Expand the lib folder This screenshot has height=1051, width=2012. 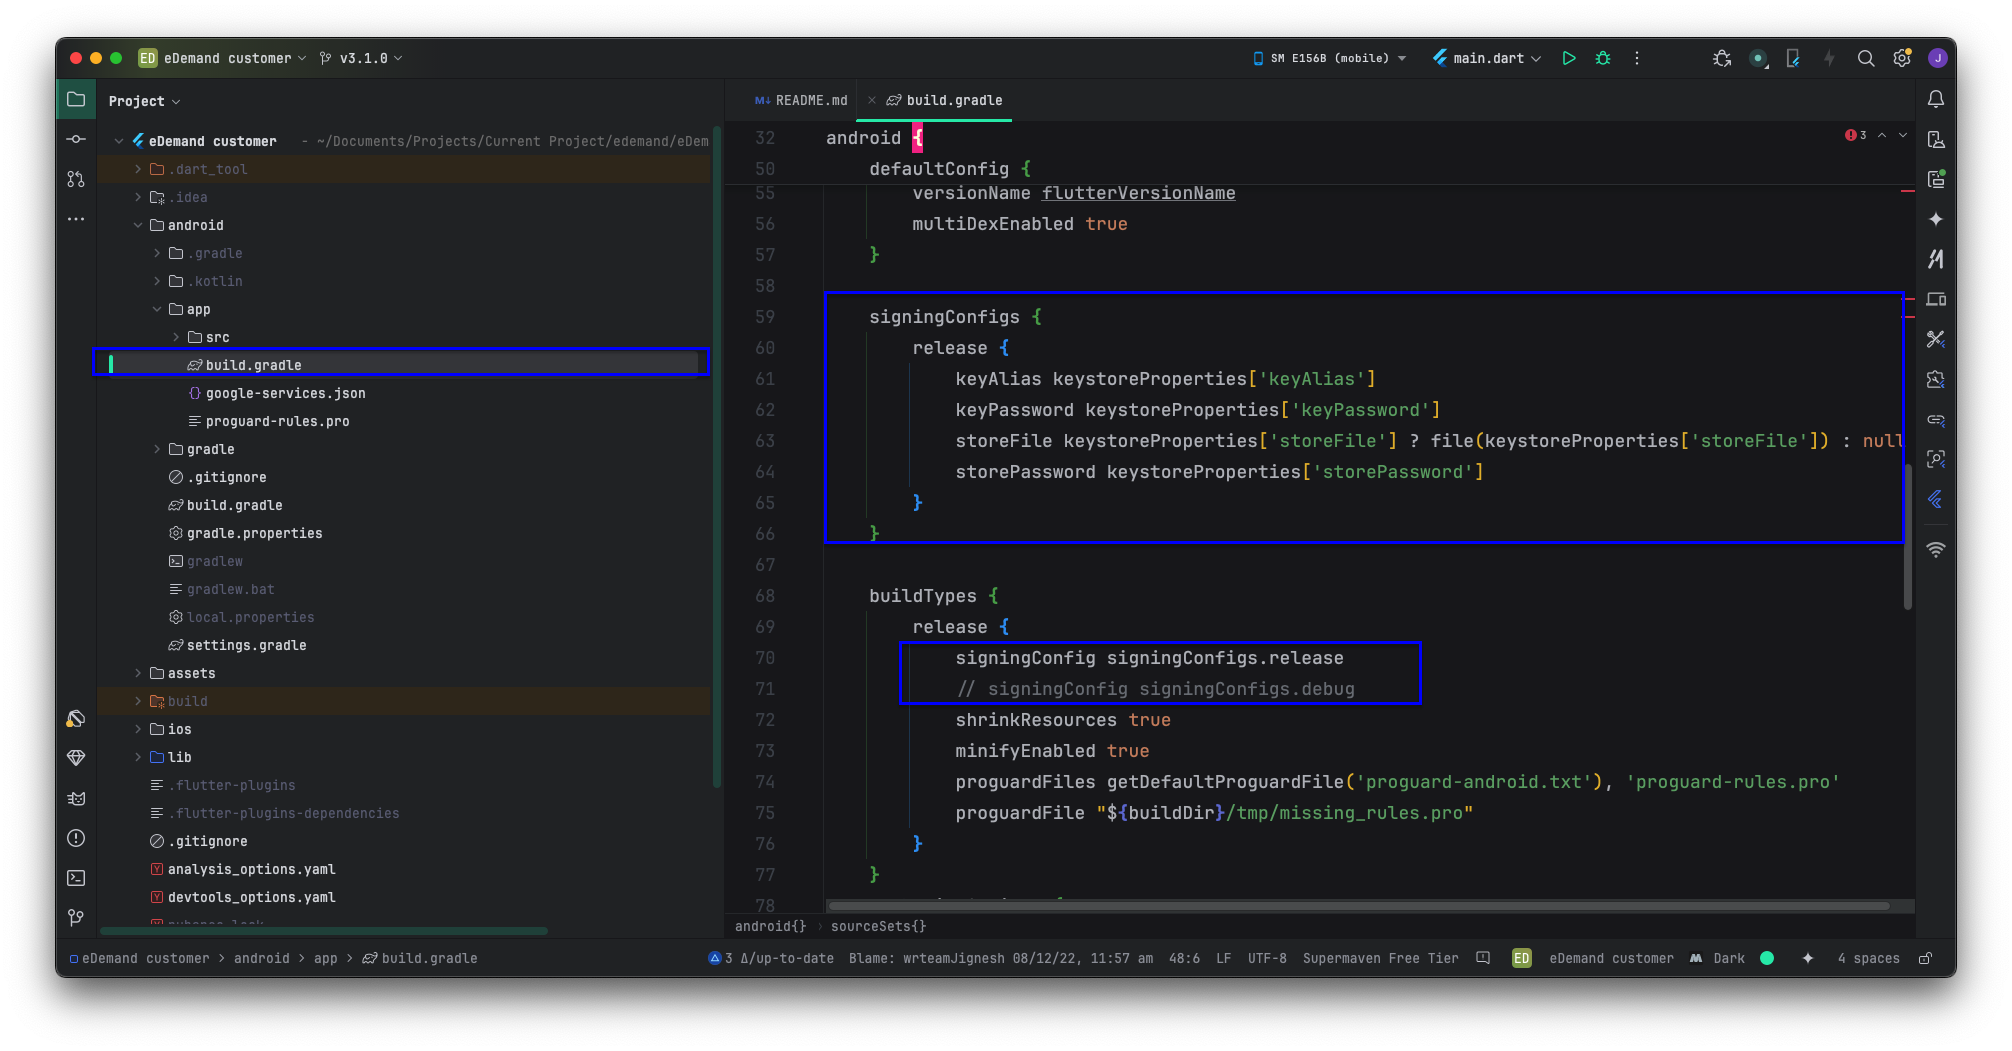(x=138, y=757)
